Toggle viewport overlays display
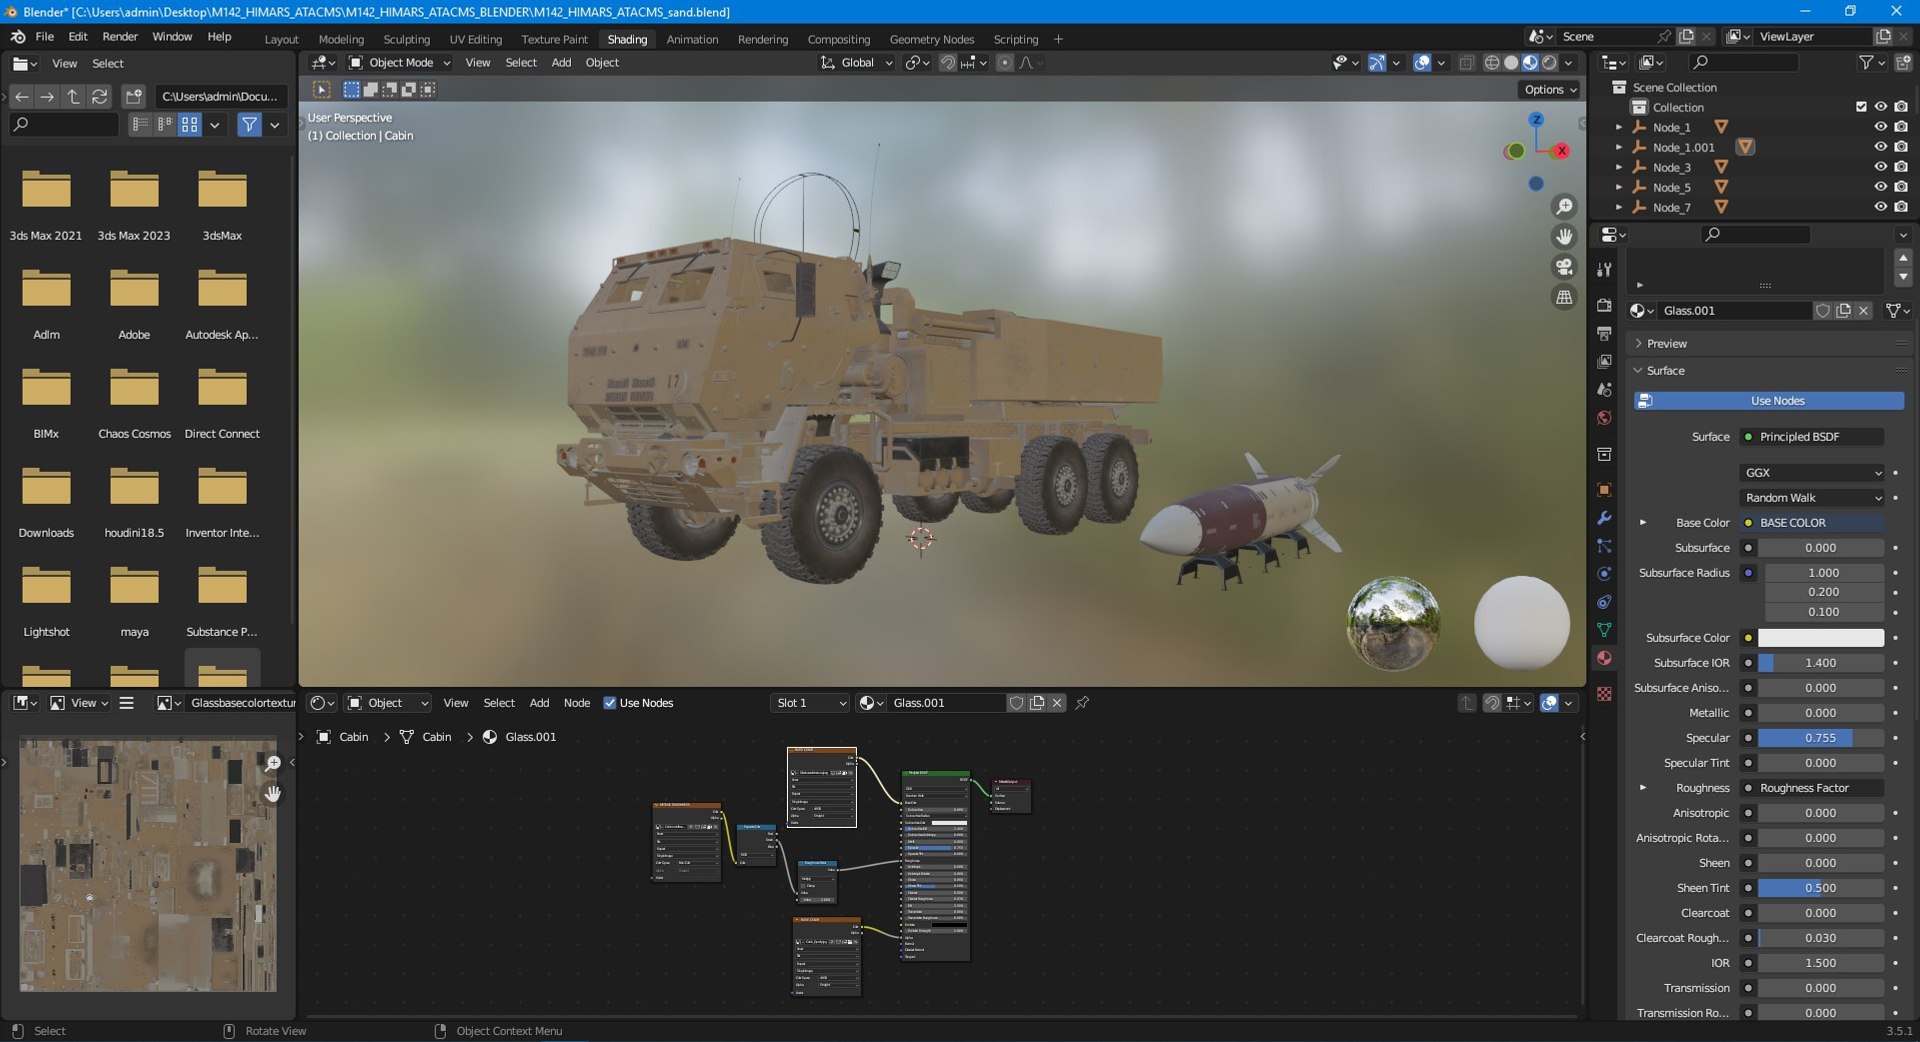 (x=1422, y=62)
